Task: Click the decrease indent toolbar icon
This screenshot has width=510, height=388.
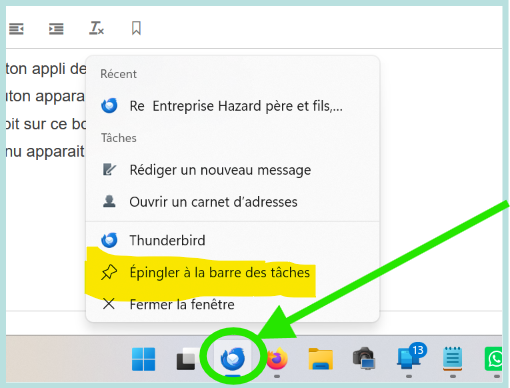Action: [16, 29]
